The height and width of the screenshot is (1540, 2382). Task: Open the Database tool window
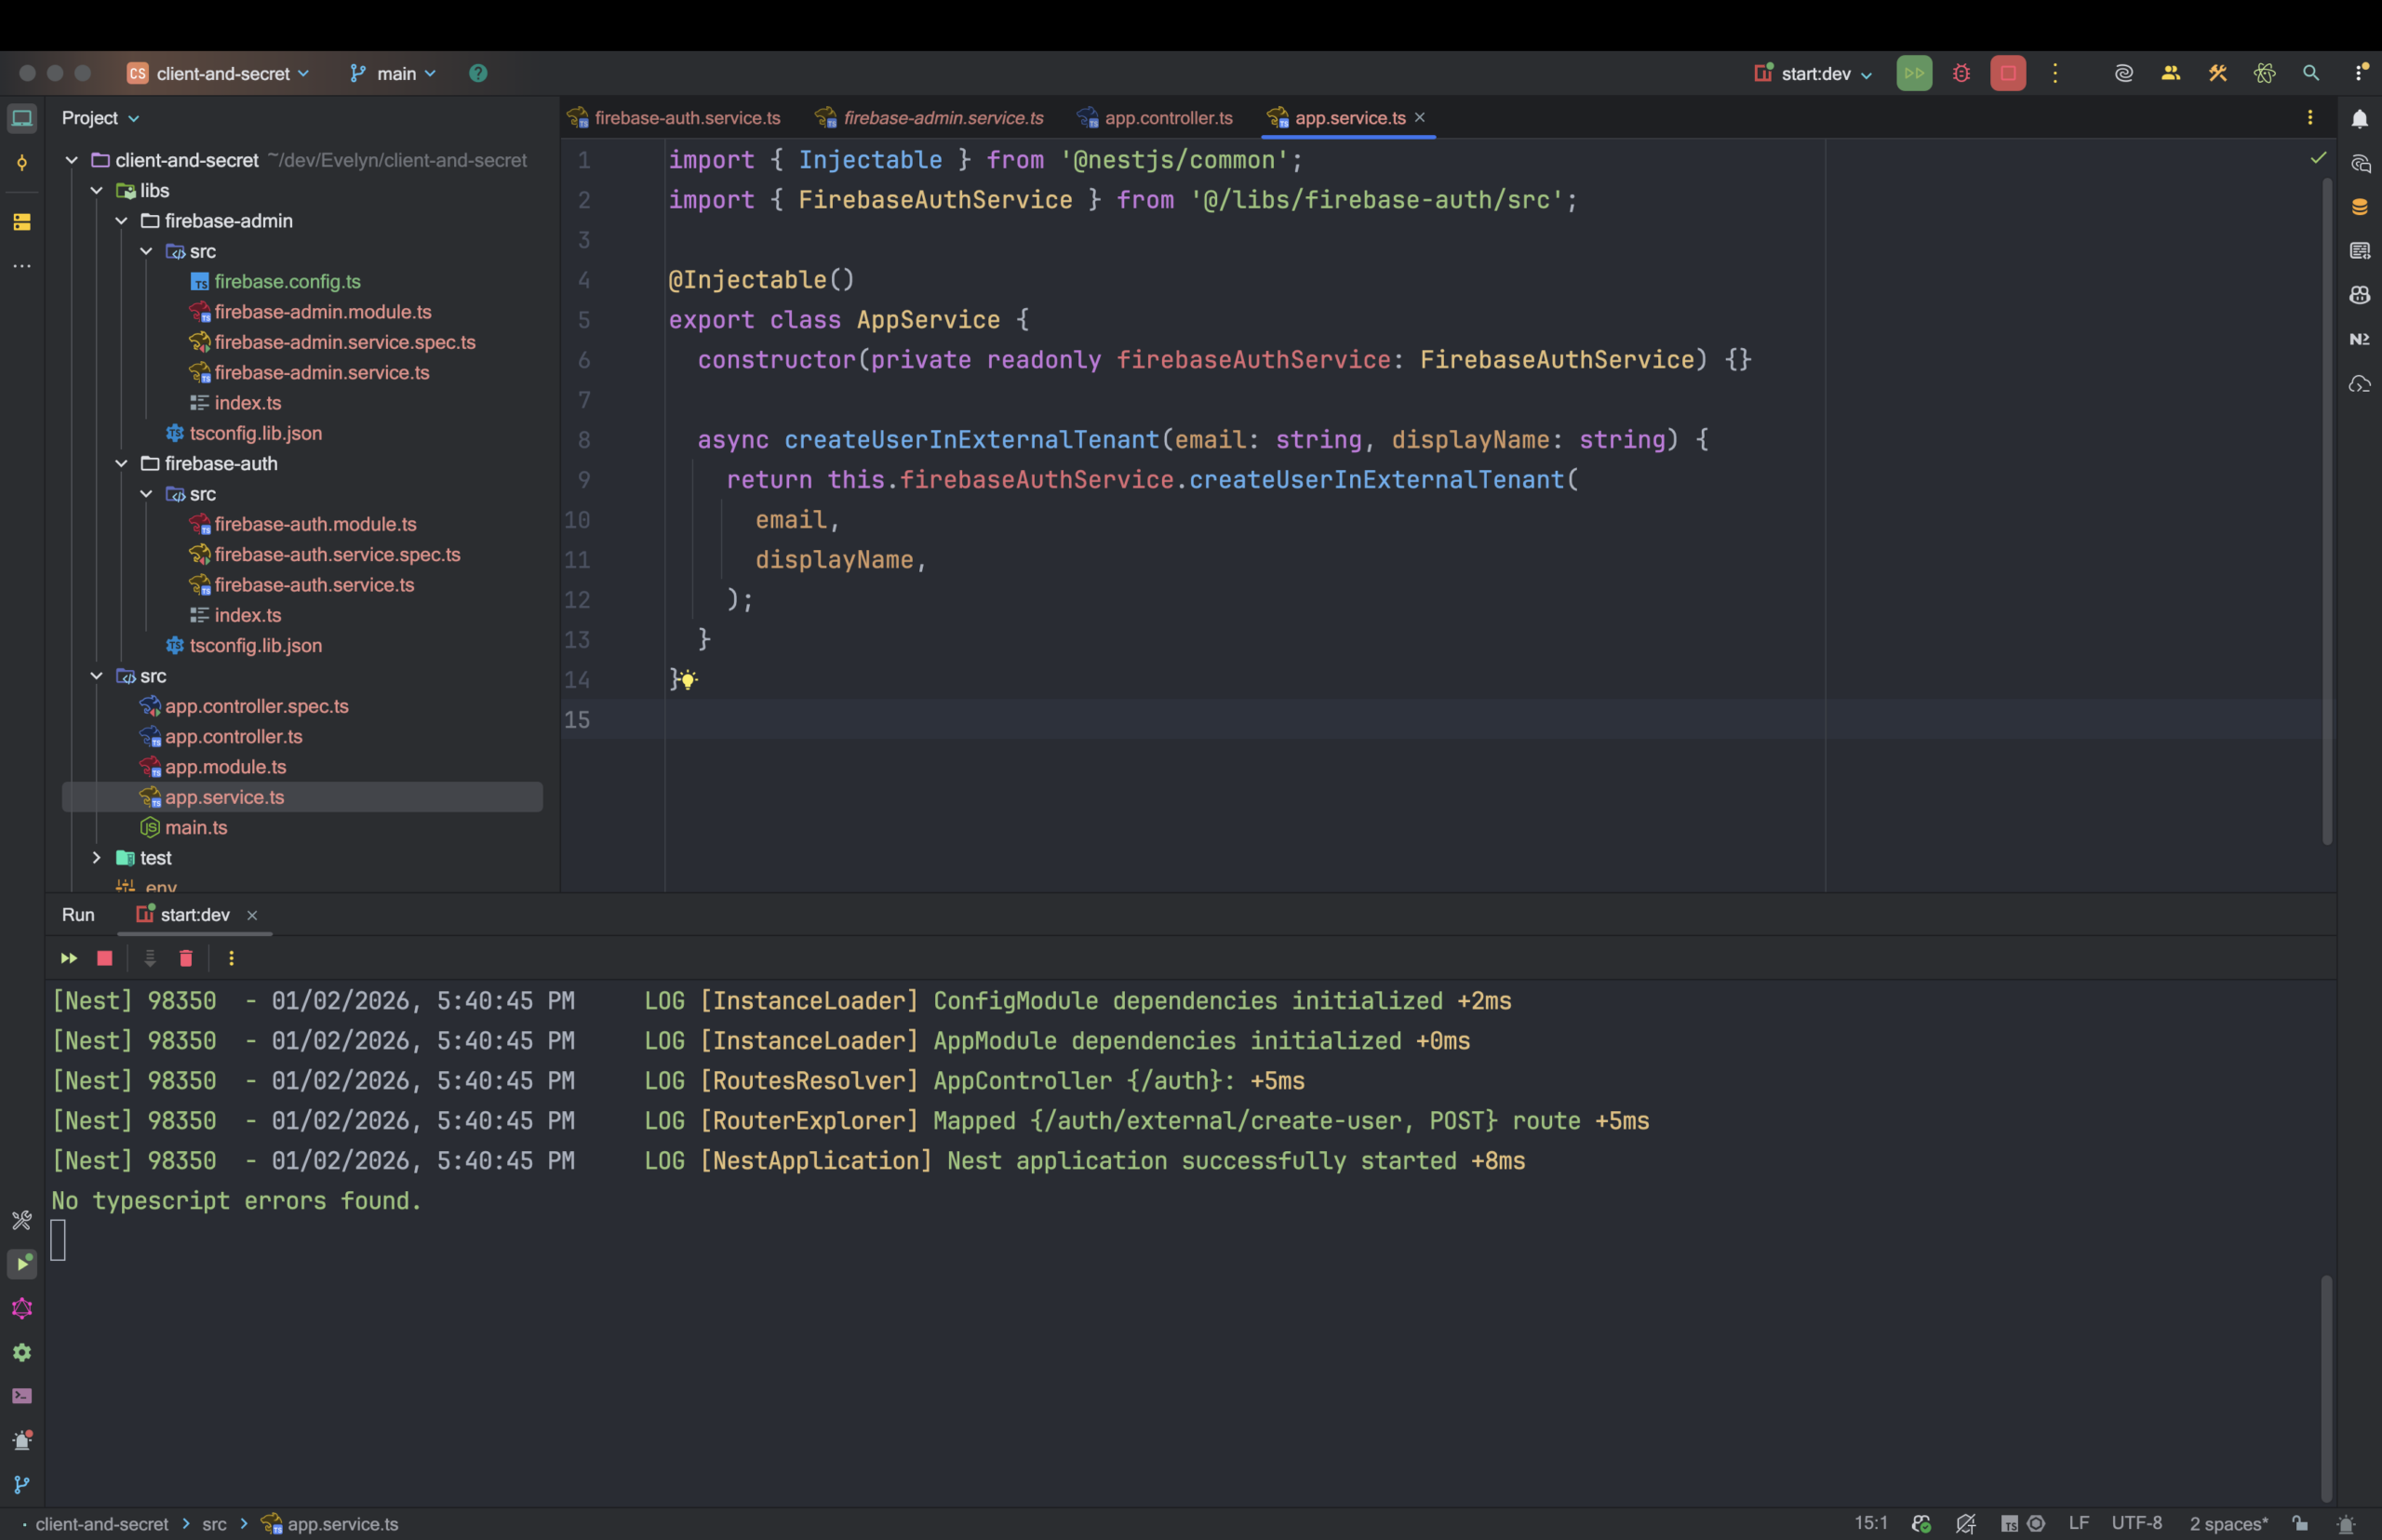(2359, 207)
